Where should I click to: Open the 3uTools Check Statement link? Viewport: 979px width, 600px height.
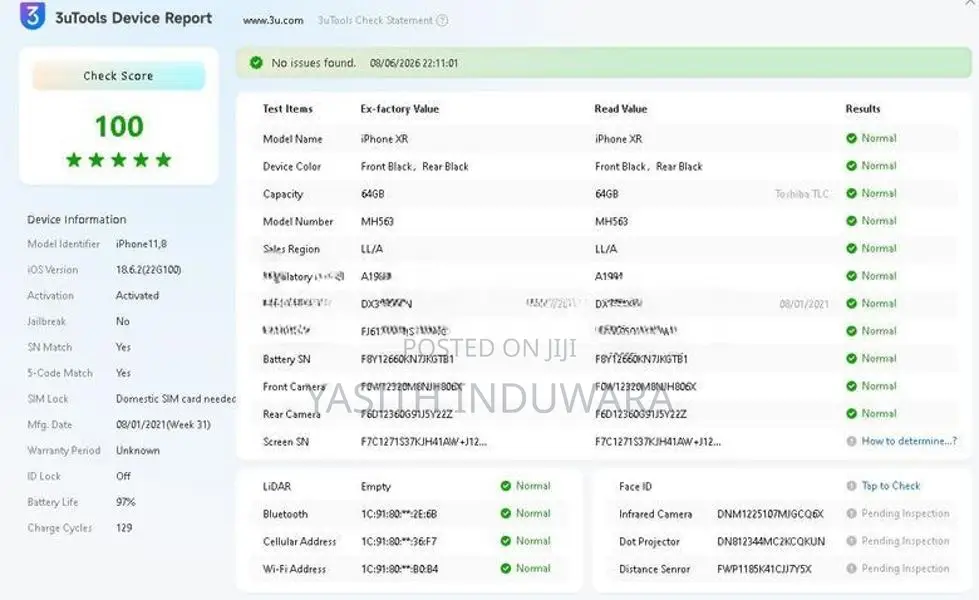click(x=375, y=21)
